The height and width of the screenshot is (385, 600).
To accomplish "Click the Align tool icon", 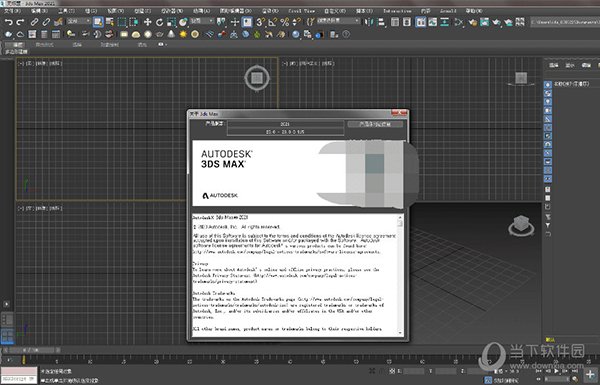I will coord(381,22).
